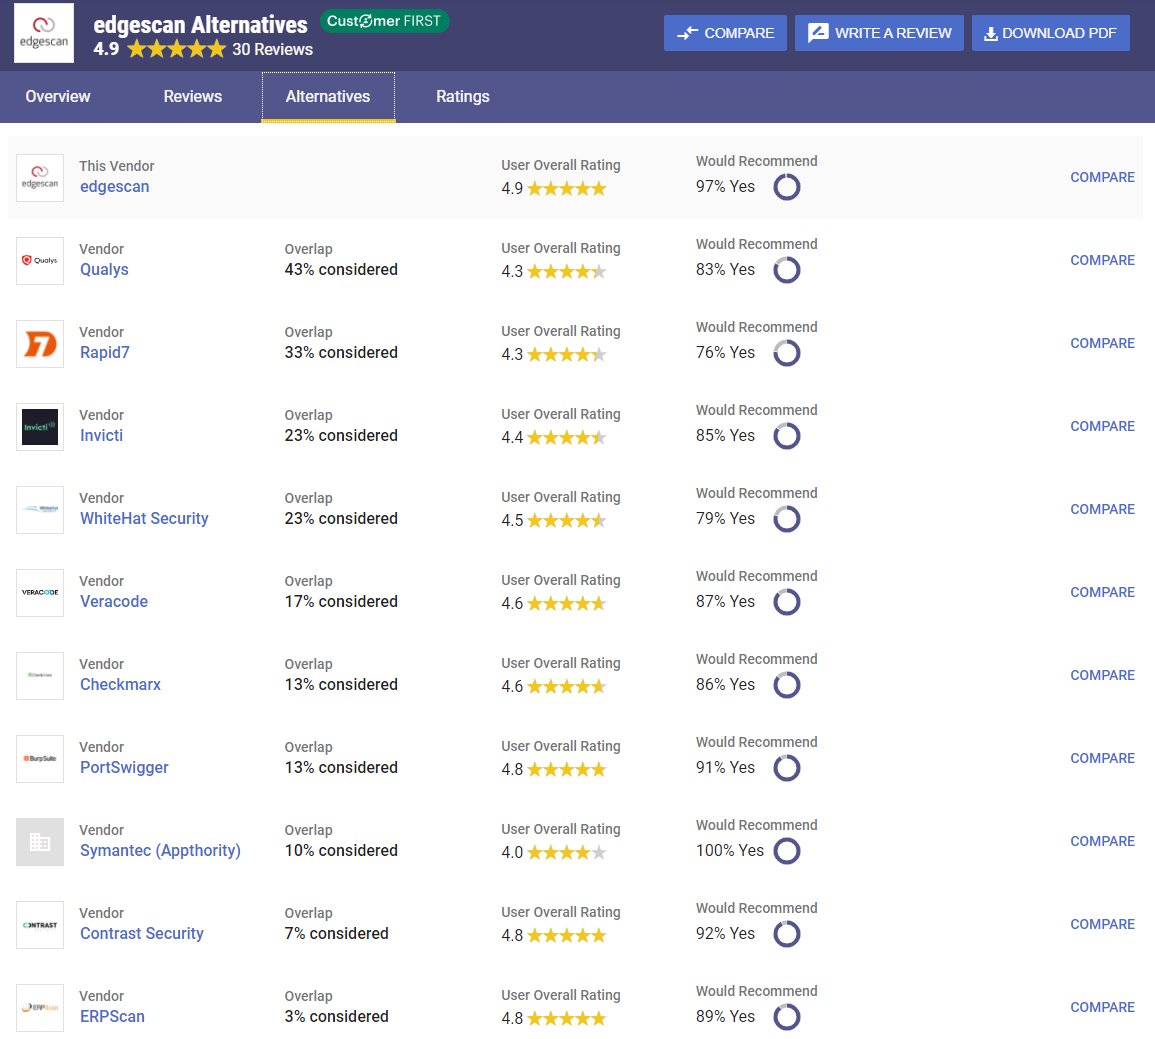
Task: Click the Customer FIRST badge
Action: click(384, 21)
